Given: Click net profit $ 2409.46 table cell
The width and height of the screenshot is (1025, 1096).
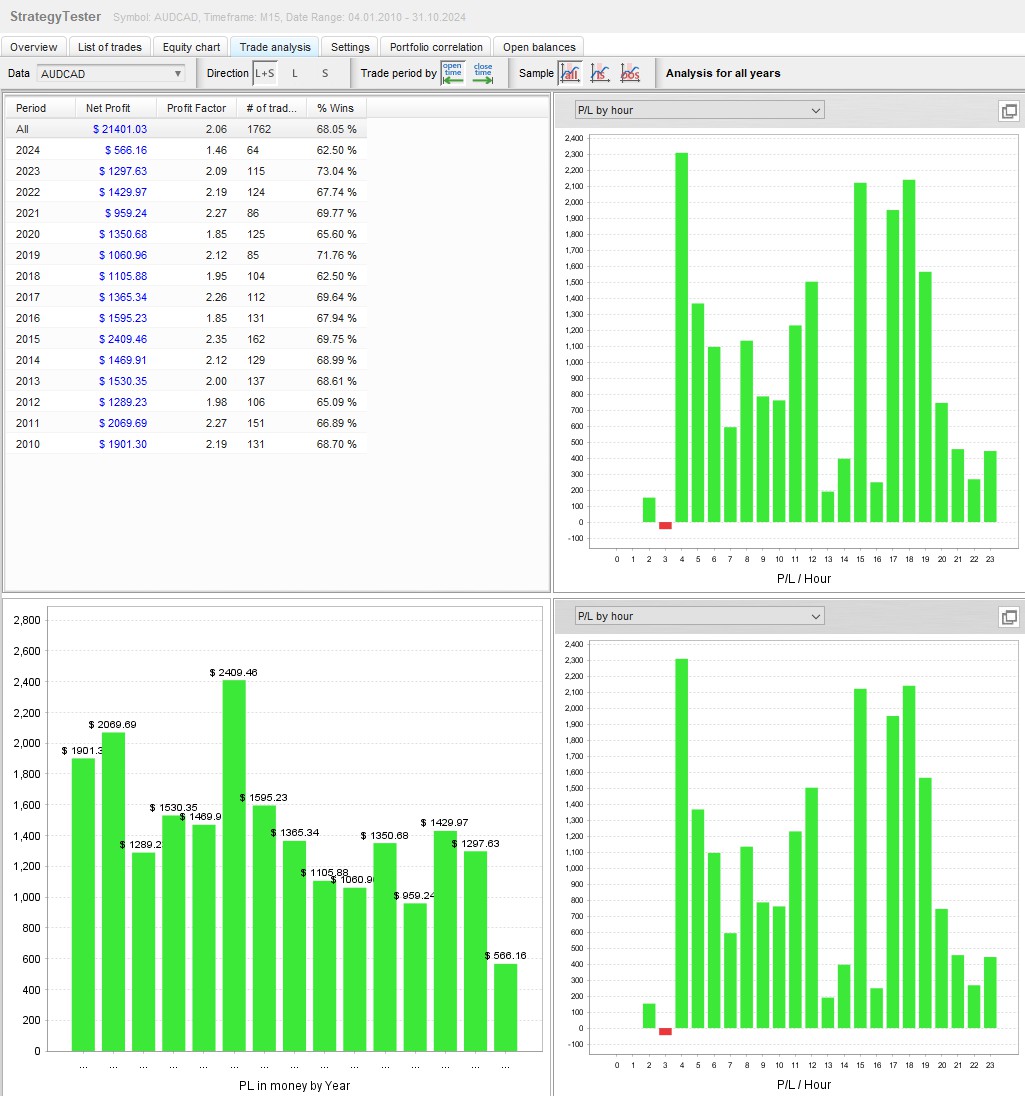Looking at the screenshot, I should coord(122,339).
